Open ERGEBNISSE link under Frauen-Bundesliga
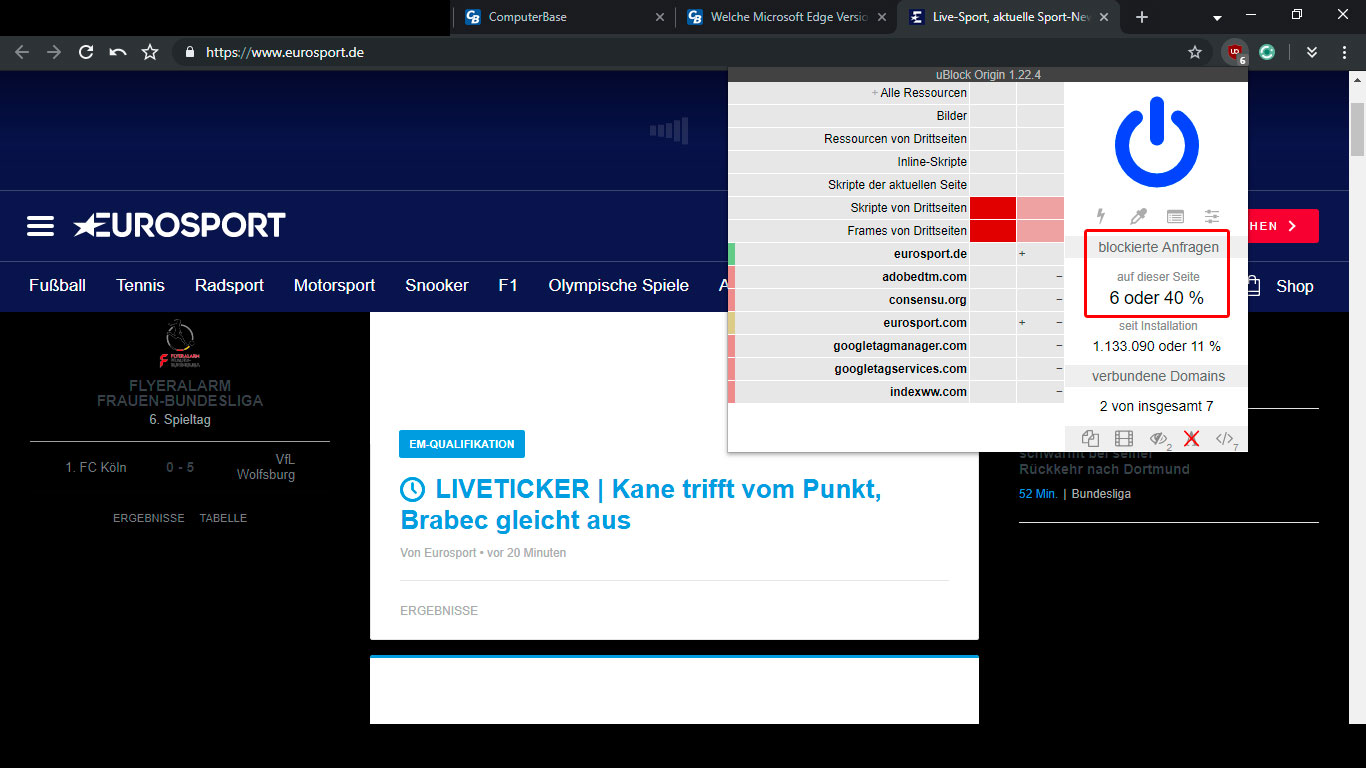Screen dimensions: 1366x768 pyautogui.click(x=149, y=518)
